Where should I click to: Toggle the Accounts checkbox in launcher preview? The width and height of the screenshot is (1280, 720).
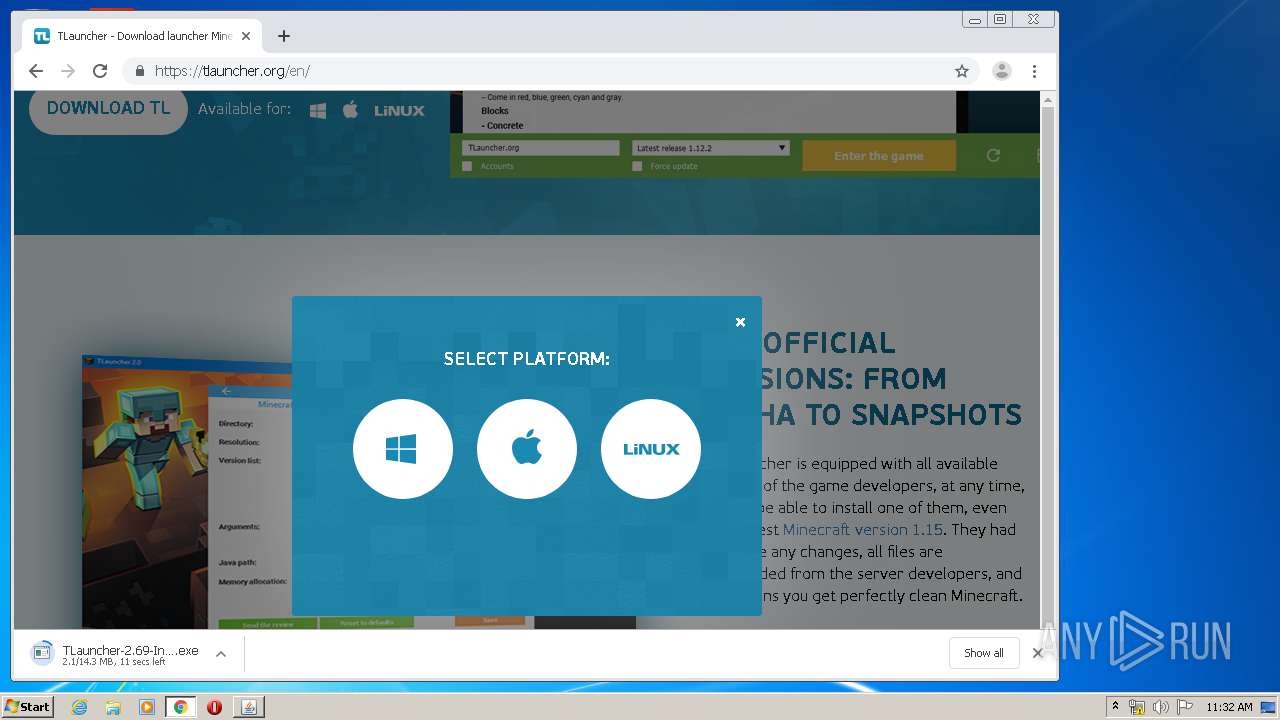pyautogui.click(x=467, y=166)
